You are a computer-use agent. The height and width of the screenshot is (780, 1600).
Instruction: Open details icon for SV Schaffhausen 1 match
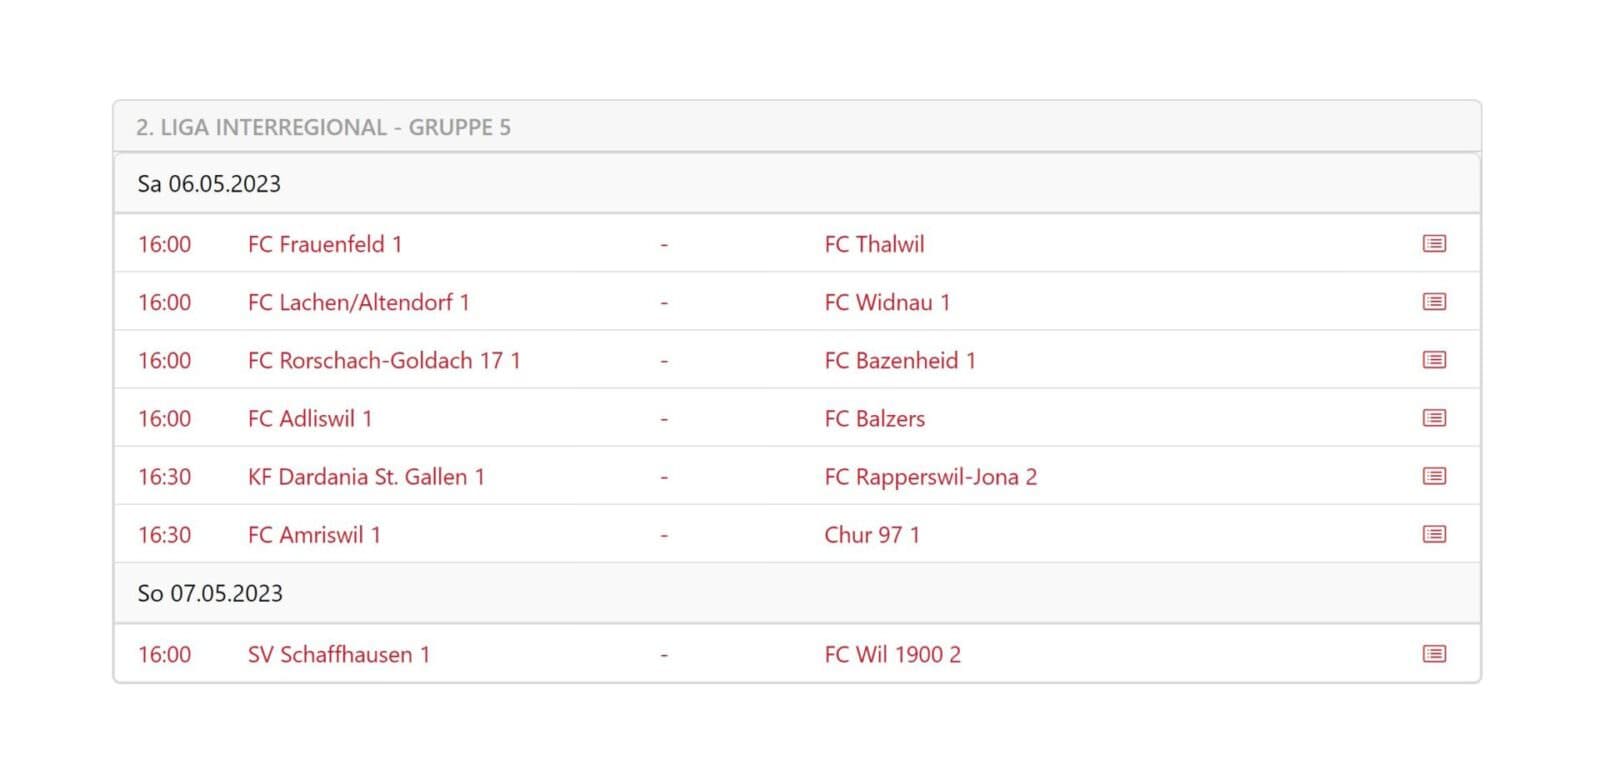1434,654
